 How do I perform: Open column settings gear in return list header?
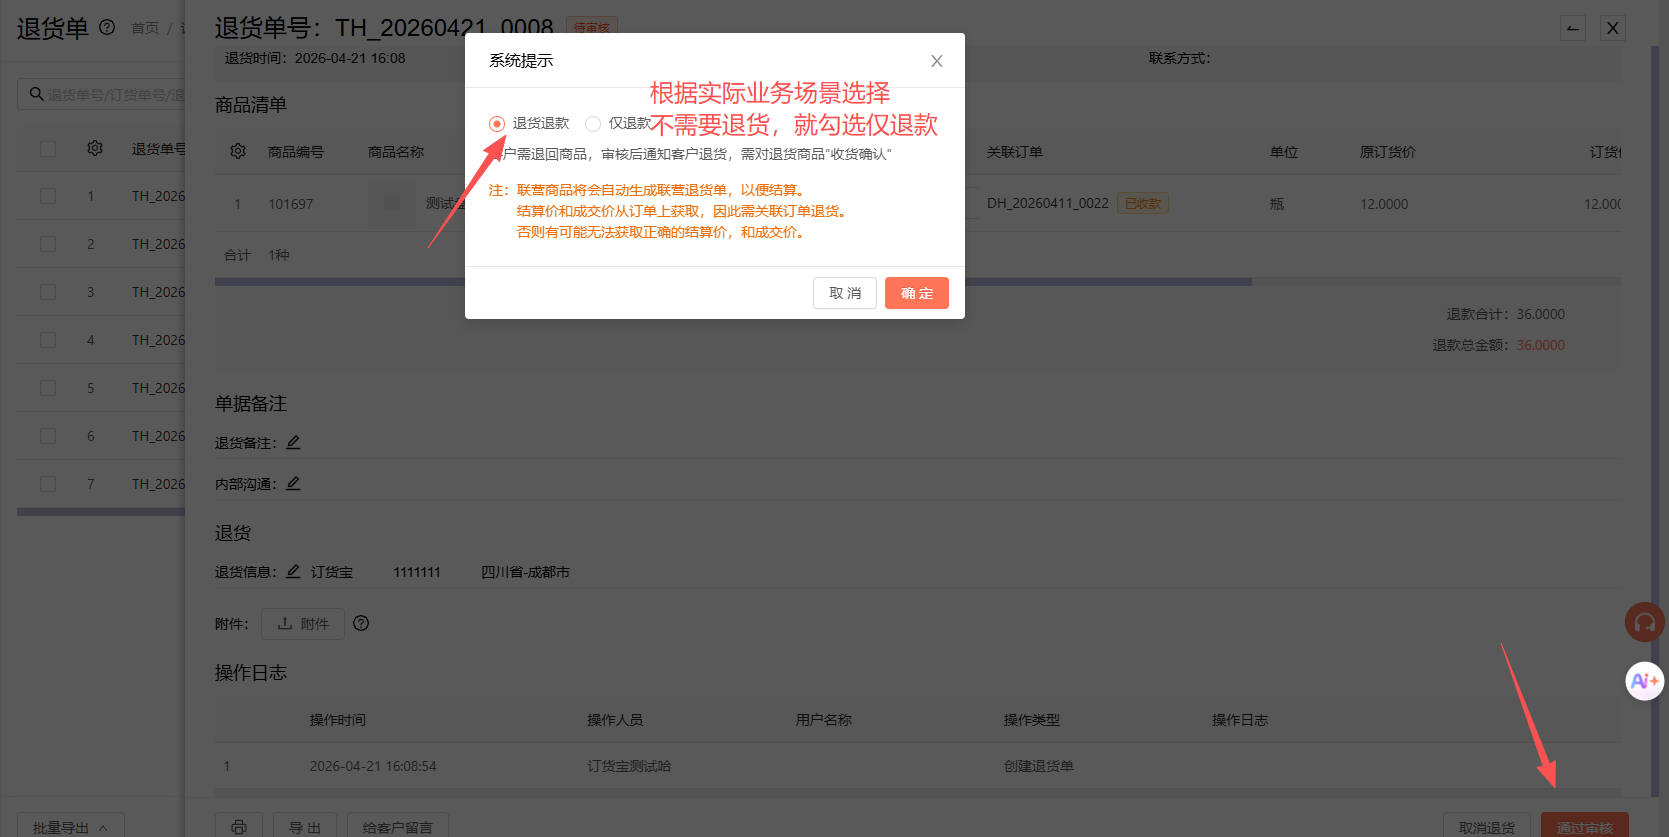click(x=95, y=148)
